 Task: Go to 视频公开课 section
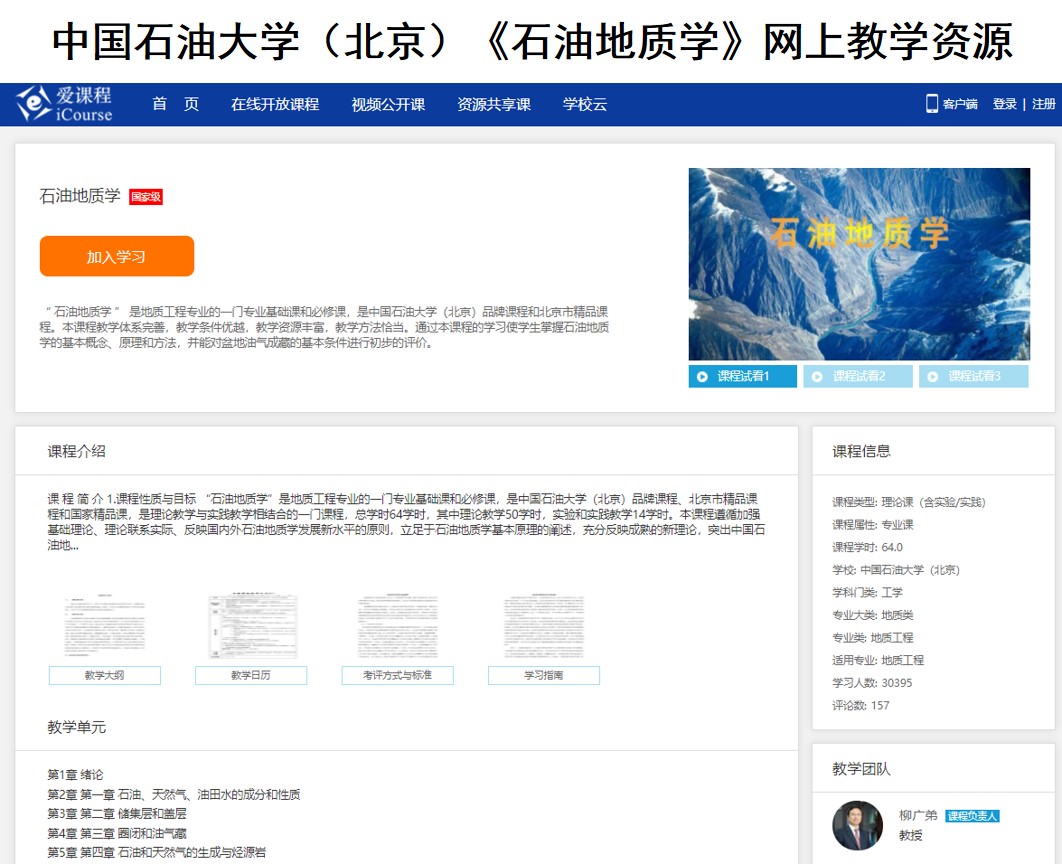tap(388, 104)
